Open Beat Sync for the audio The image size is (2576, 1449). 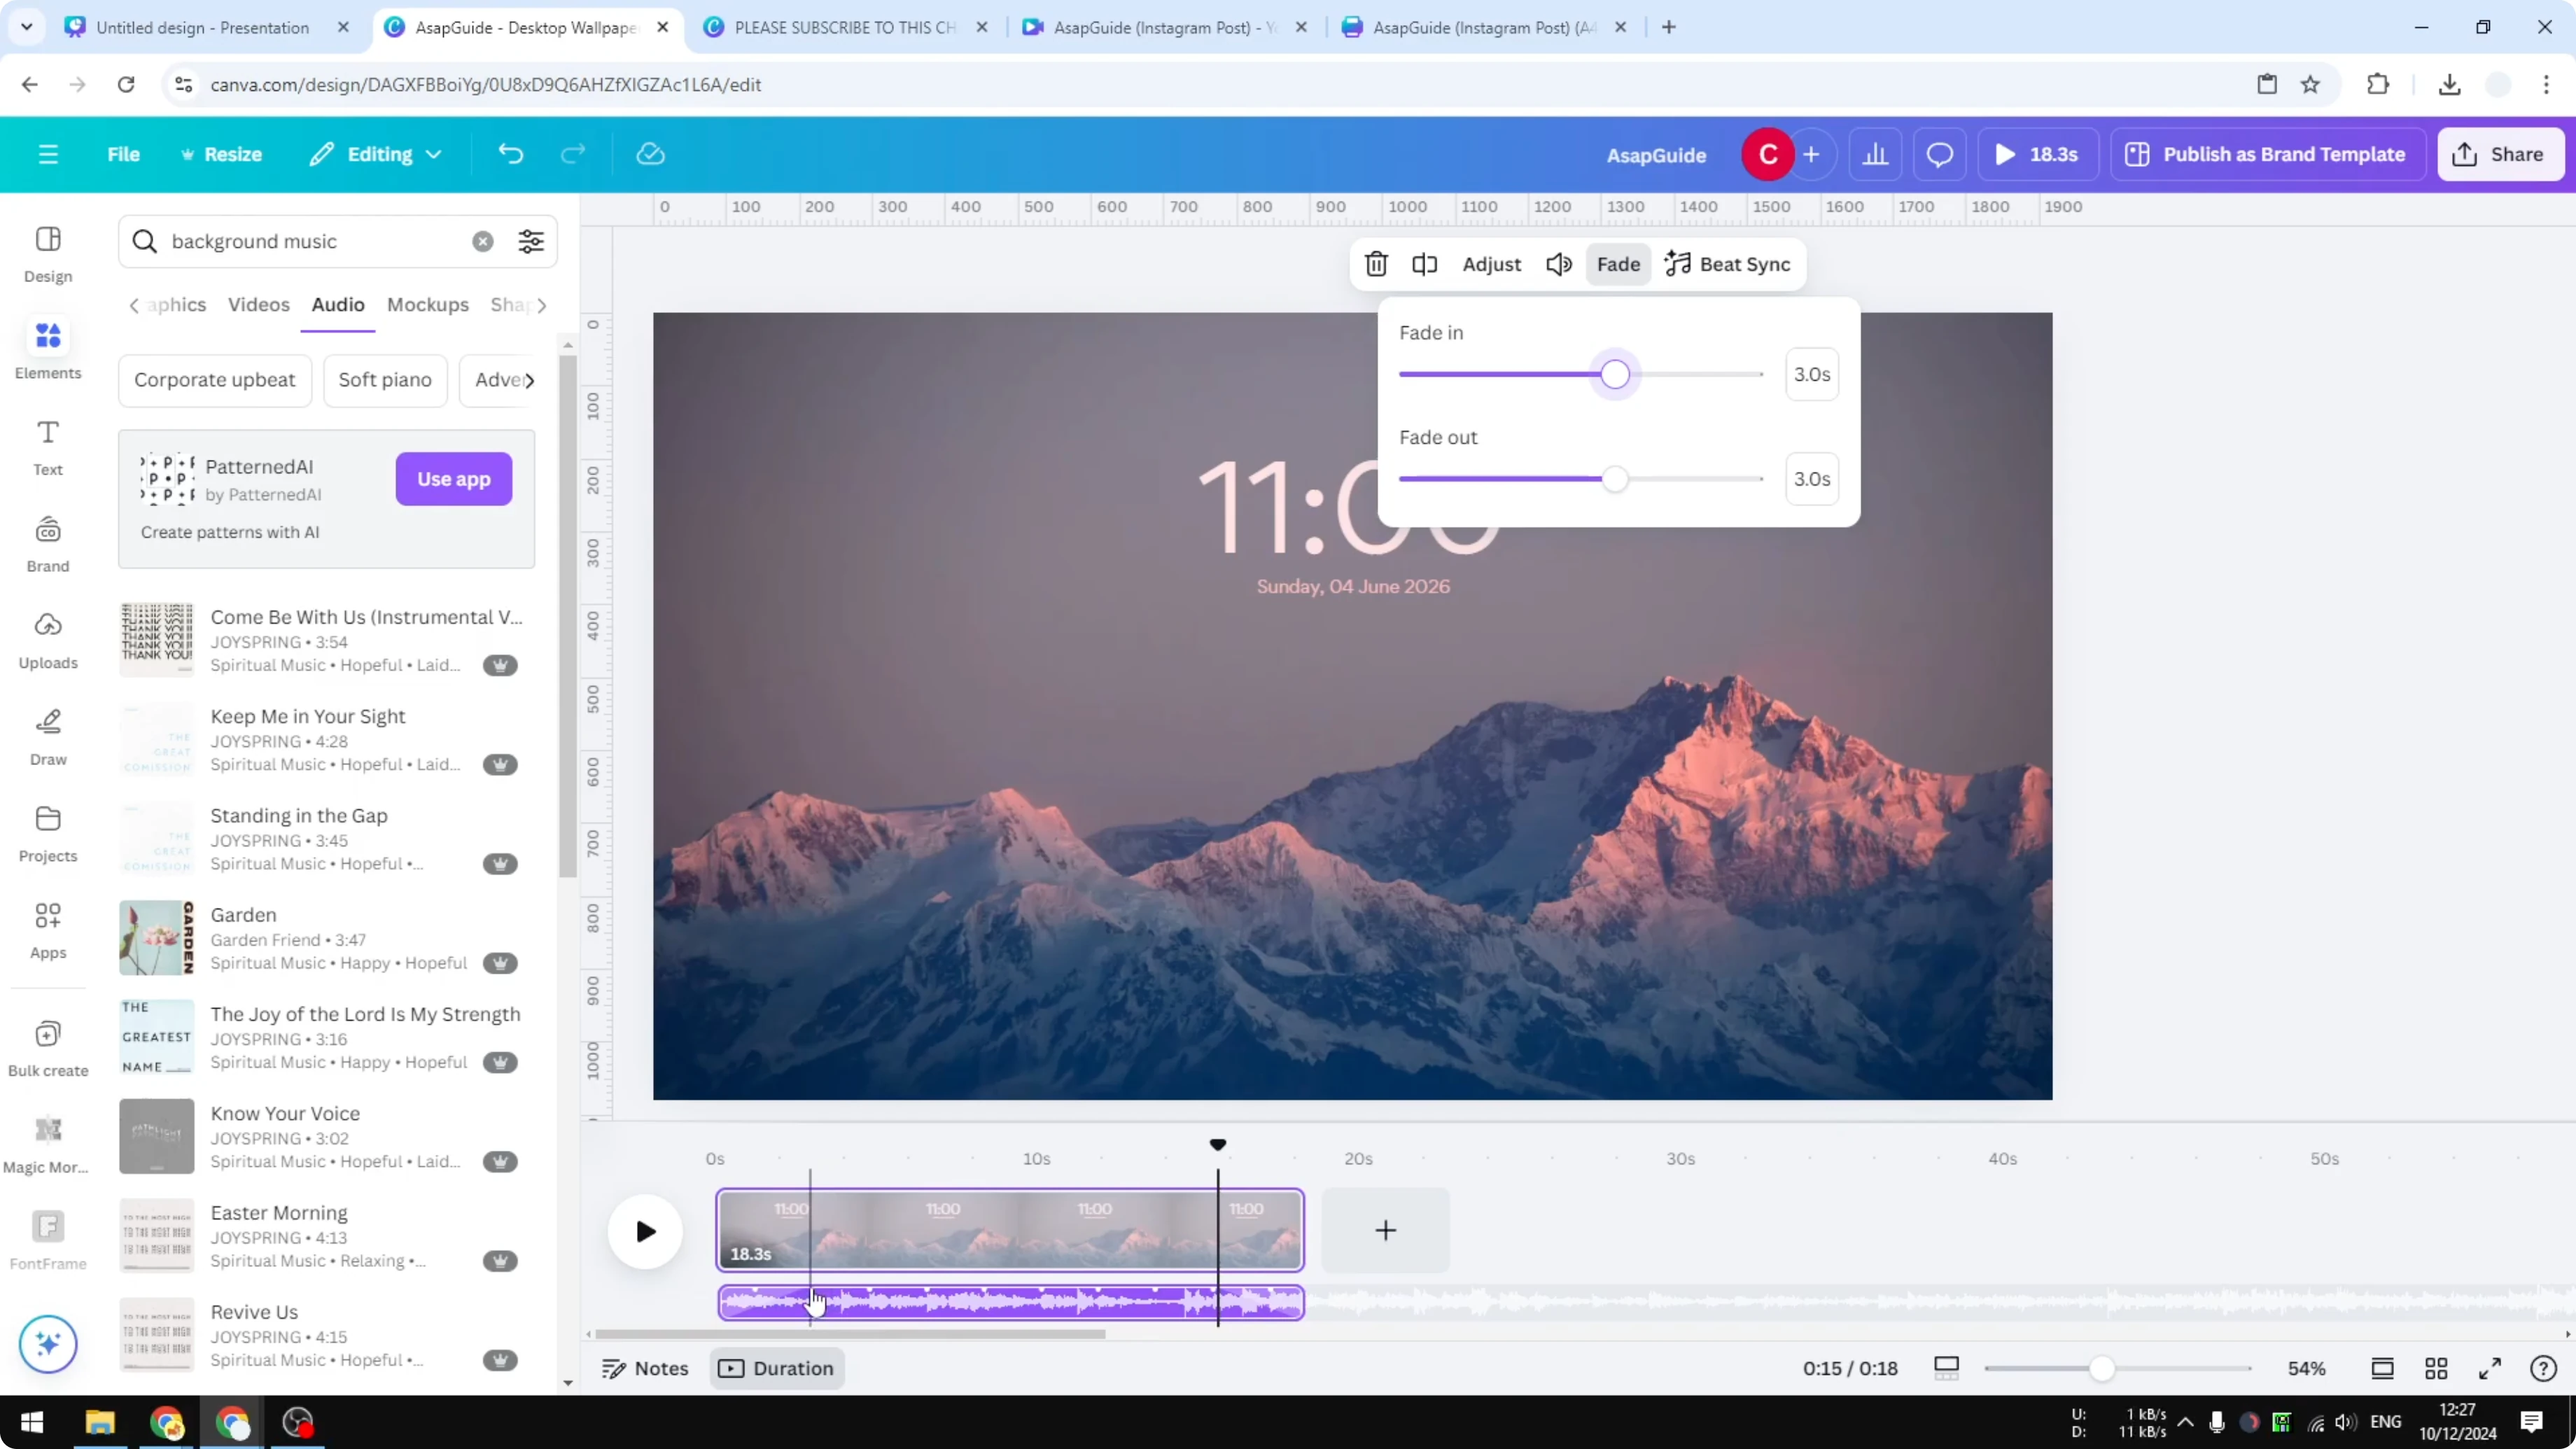[x=1729, y=264]
